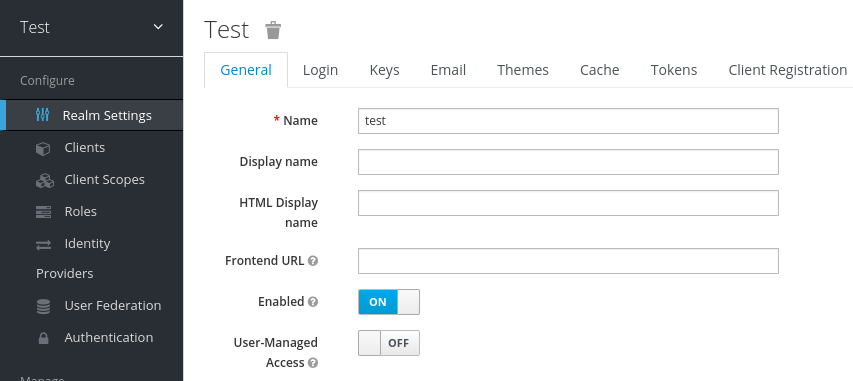Turn on User-Managed Access switch

click(388, 343)
